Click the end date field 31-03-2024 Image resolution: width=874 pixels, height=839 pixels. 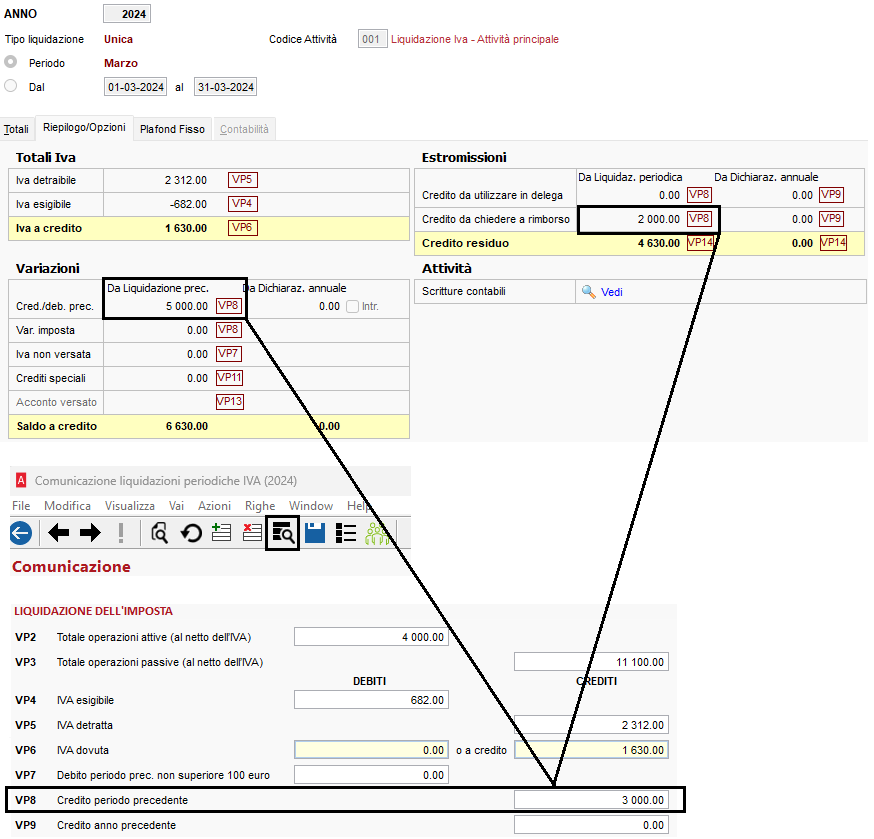tap(225, 87)
